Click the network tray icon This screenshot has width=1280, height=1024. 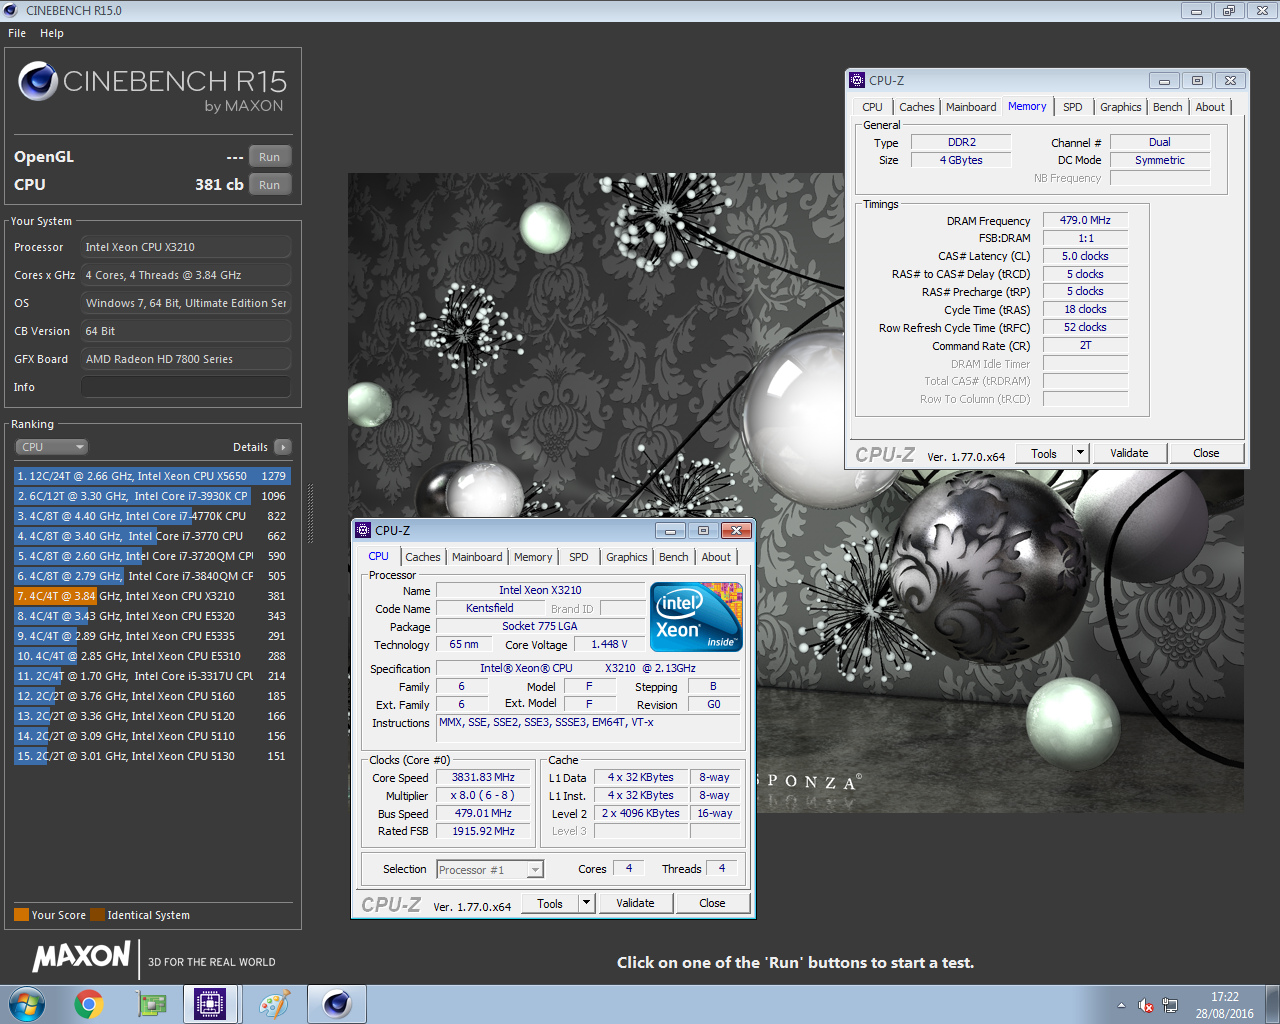(x=1170, y=1006)
